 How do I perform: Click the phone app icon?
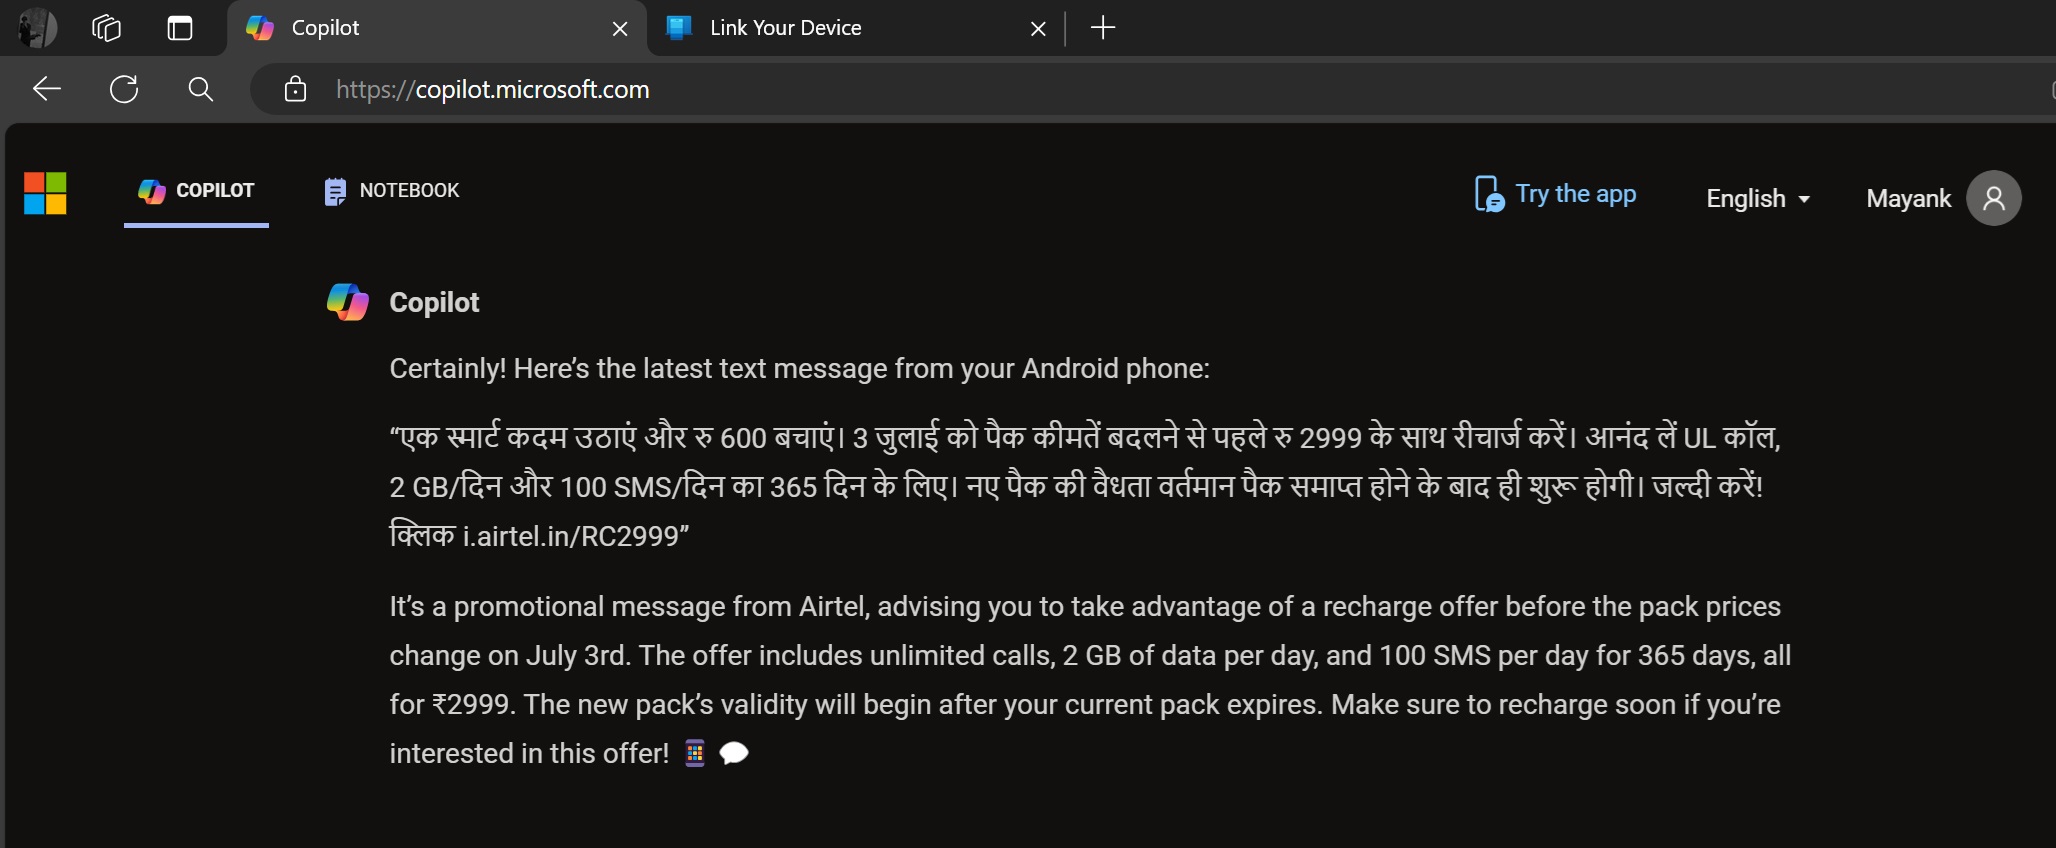(1488, 194)
